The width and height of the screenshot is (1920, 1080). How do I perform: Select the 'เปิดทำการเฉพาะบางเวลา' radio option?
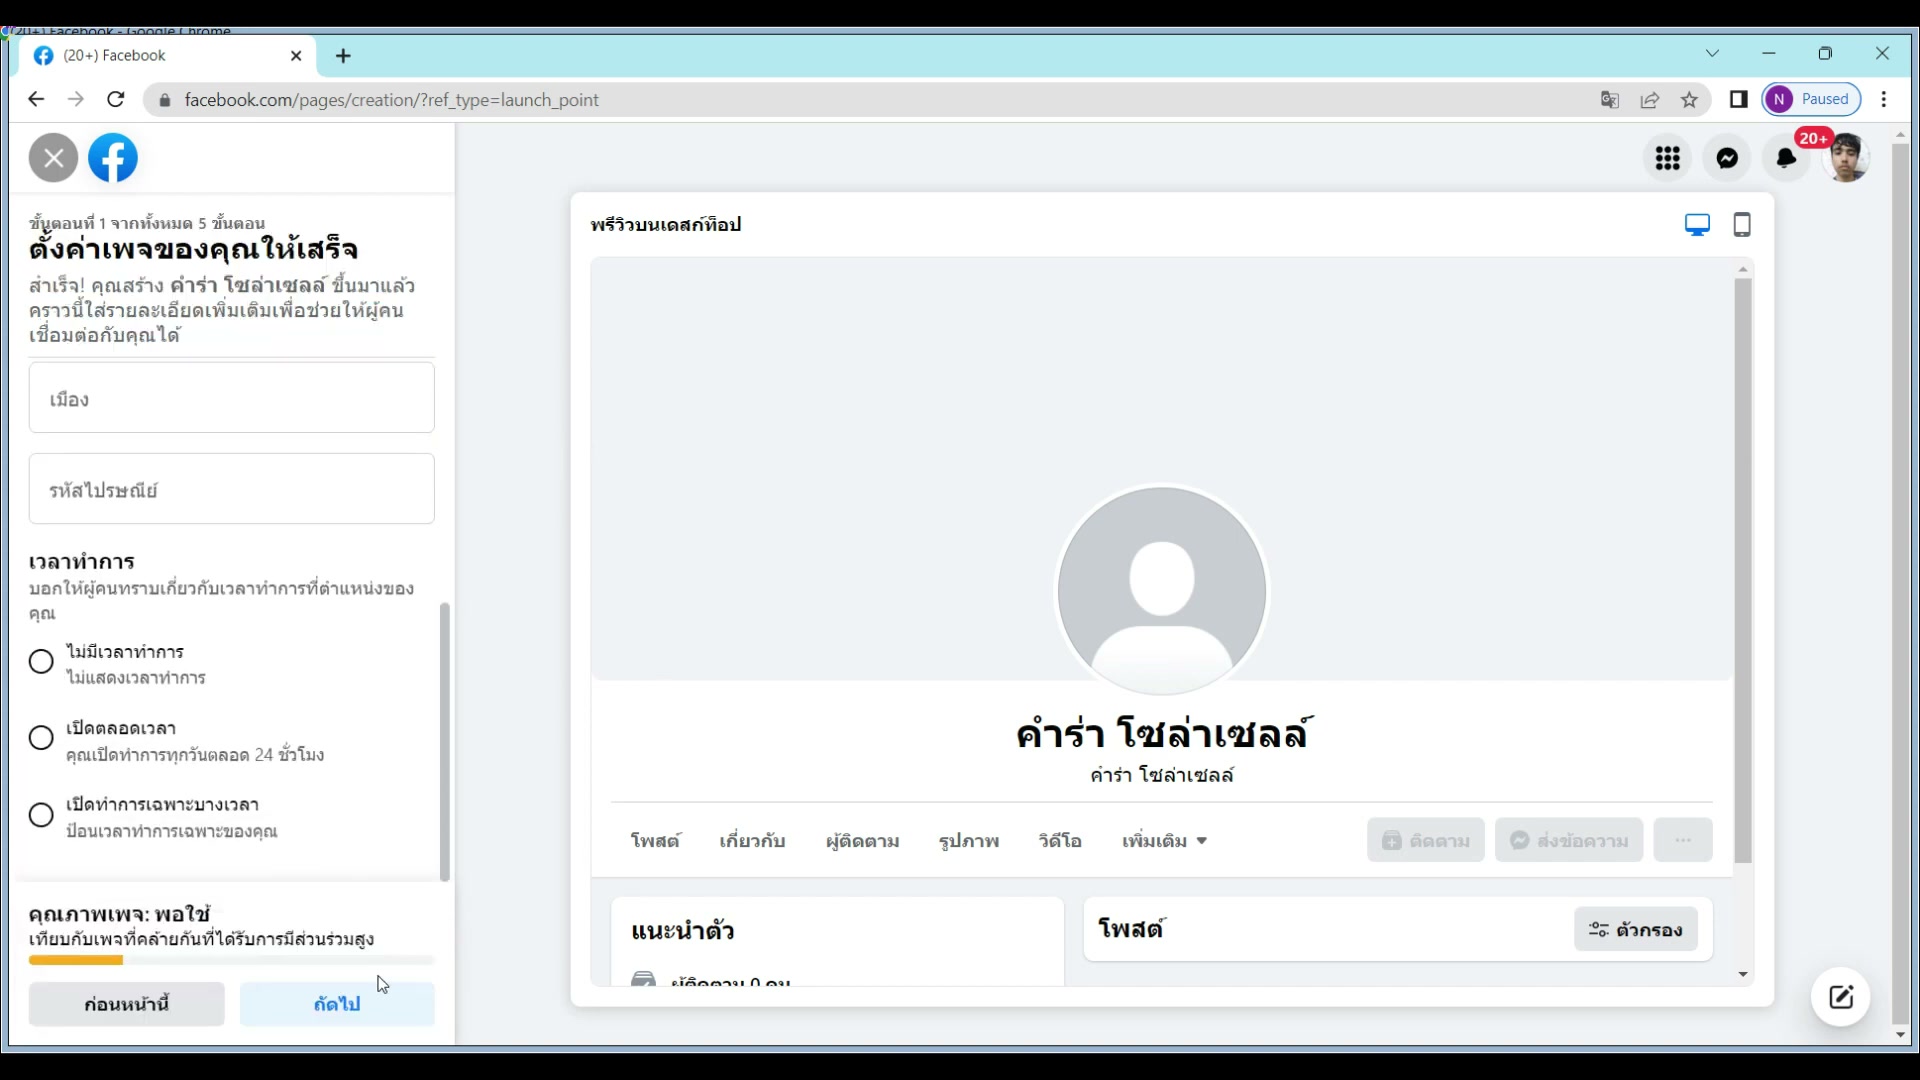pos(41,815)
